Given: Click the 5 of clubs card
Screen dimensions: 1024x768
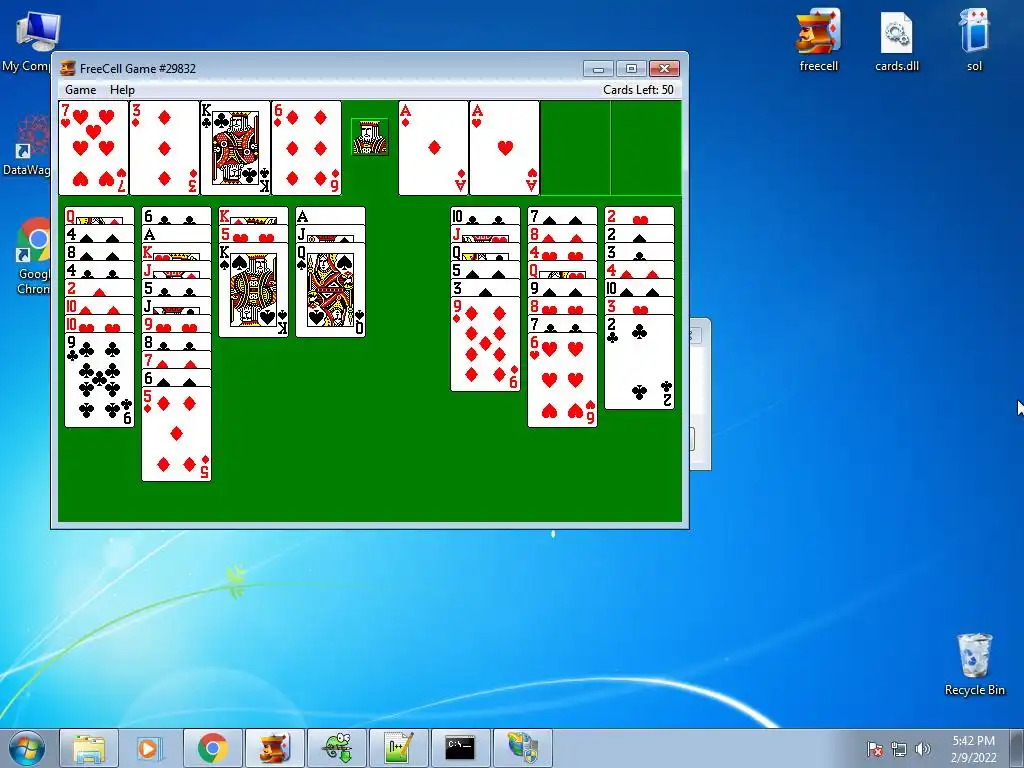Looking at the screenshot, I should click(176, 288).
